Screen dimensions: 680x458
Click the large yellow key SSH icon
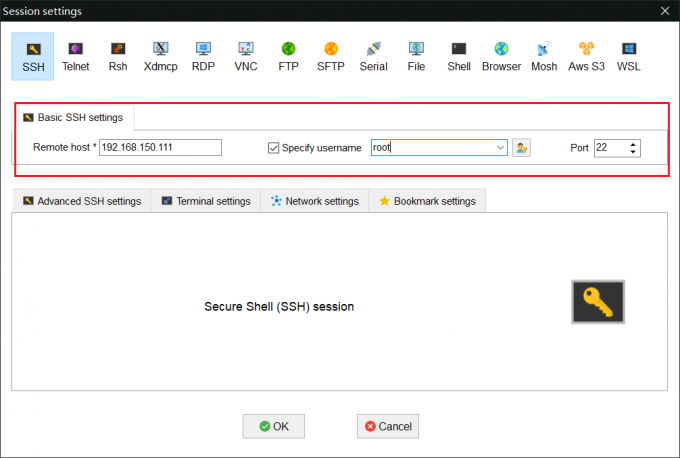(598, 302)
